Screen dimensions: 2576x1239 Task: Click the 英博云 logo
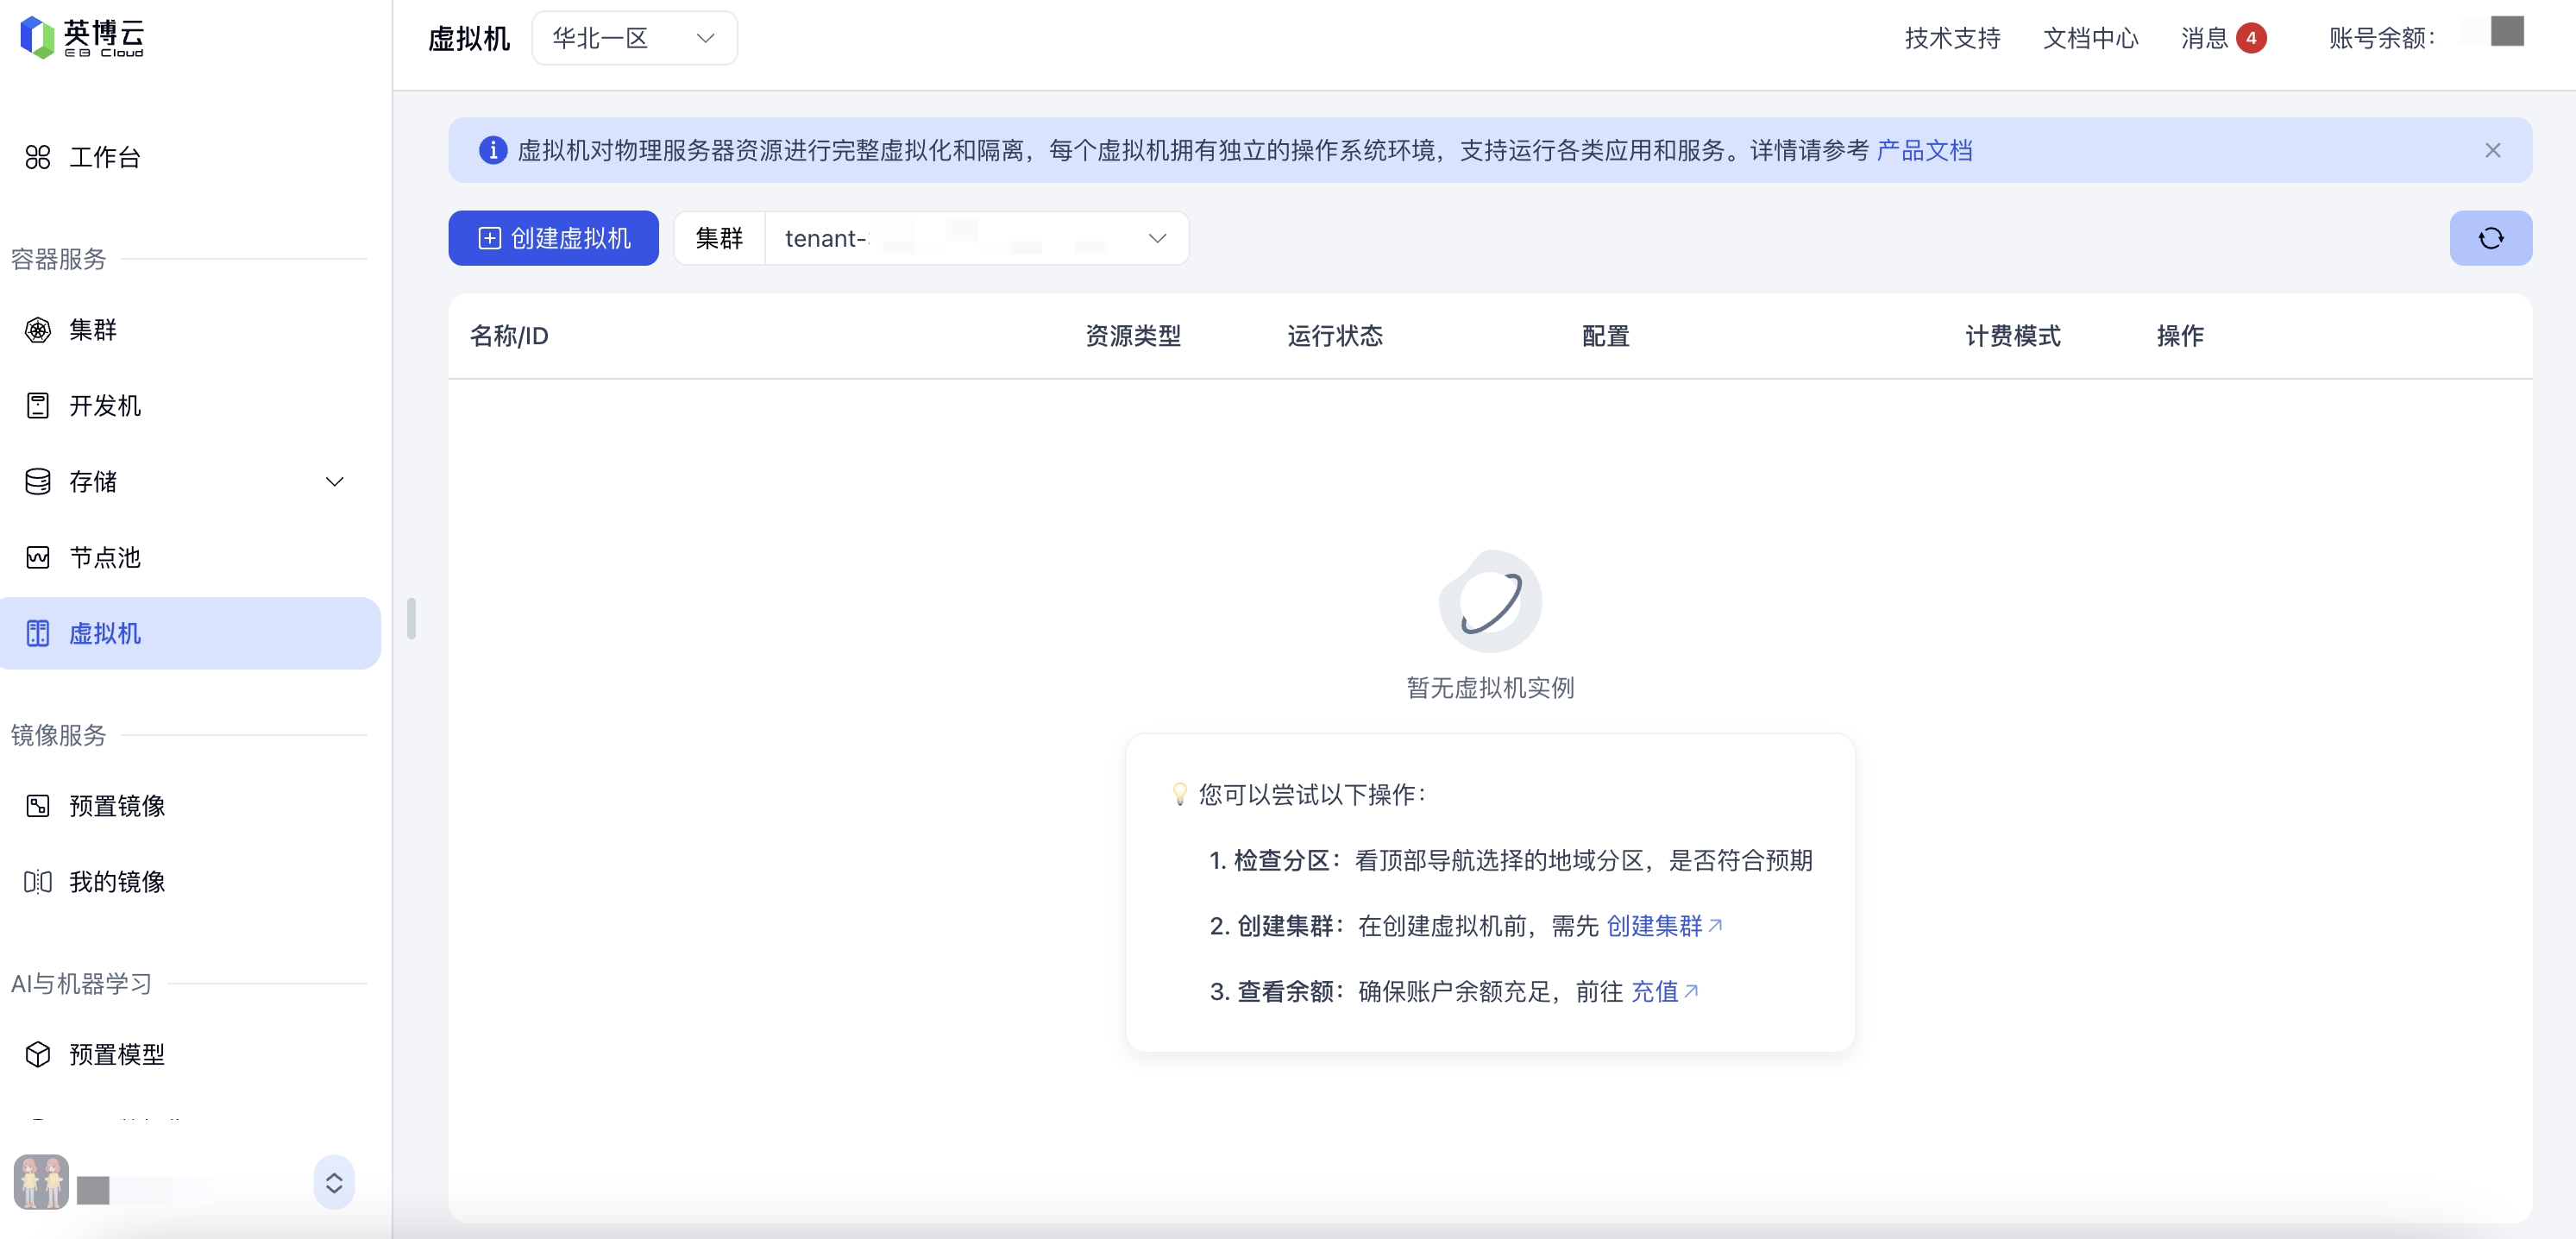(82, 38)
